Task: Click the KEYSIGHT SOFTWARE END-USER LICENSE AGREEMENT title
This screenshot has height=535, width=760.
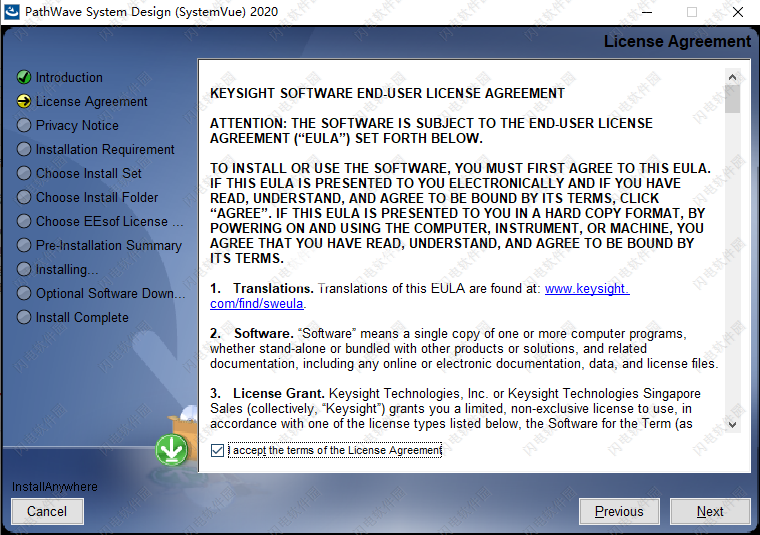Action: [x=387, y=94]
